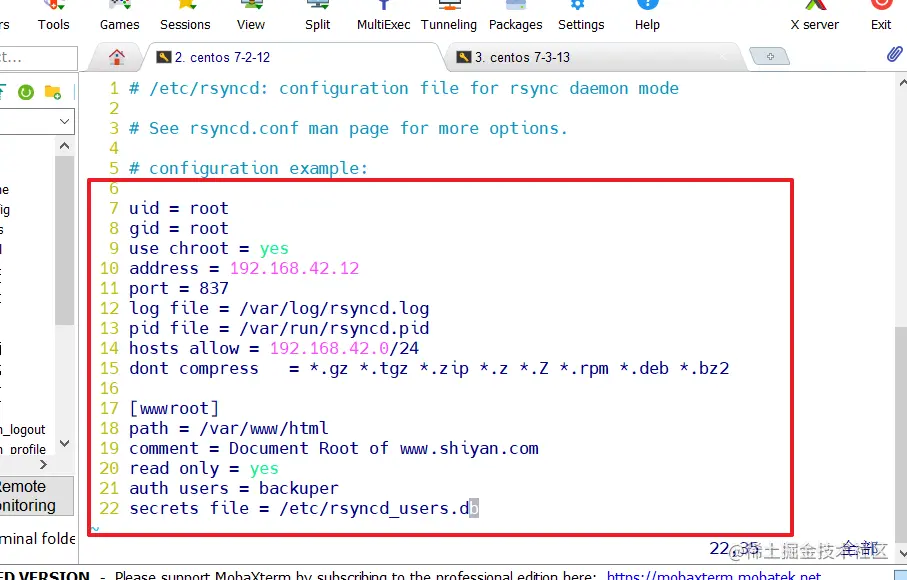This screenshot has width=907, height=580.
Task: Click the terminal scrollbar thumb
Action: tap(901, 434)
